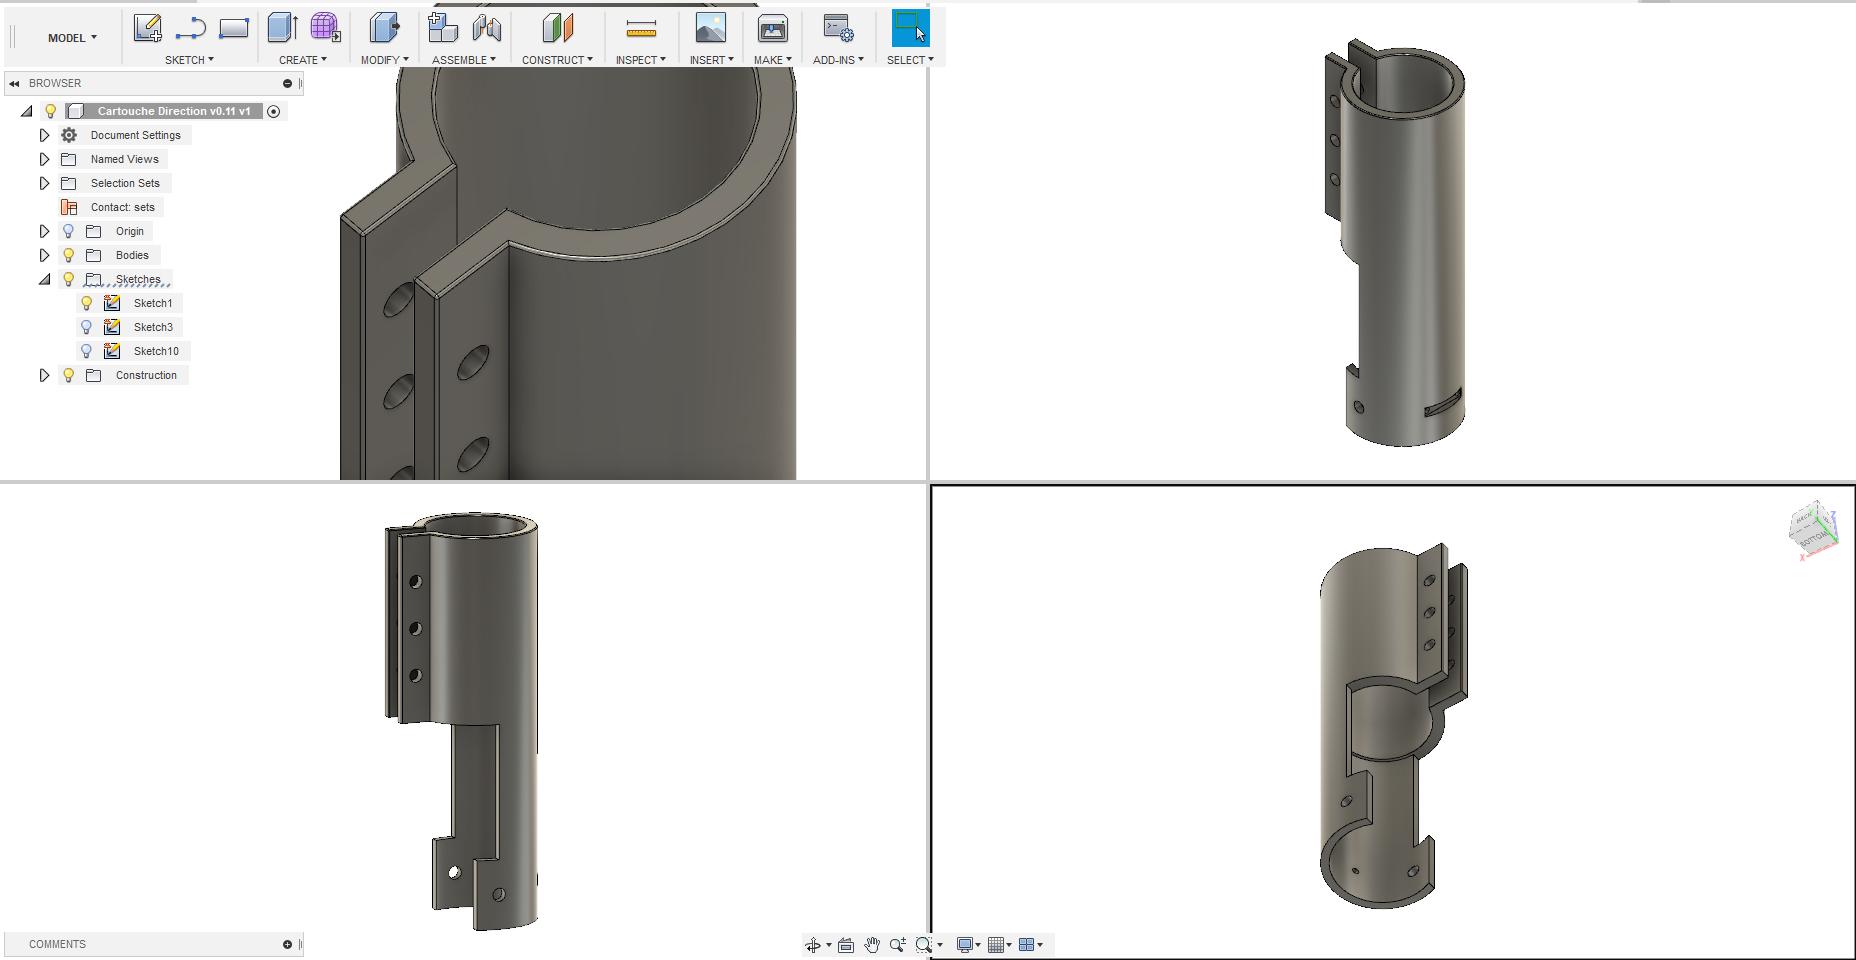Image resolution: width=1856 pixels, height=960 pixels.
Task: Toggle Origin folder visibility bulb
Action: [69, 231]
